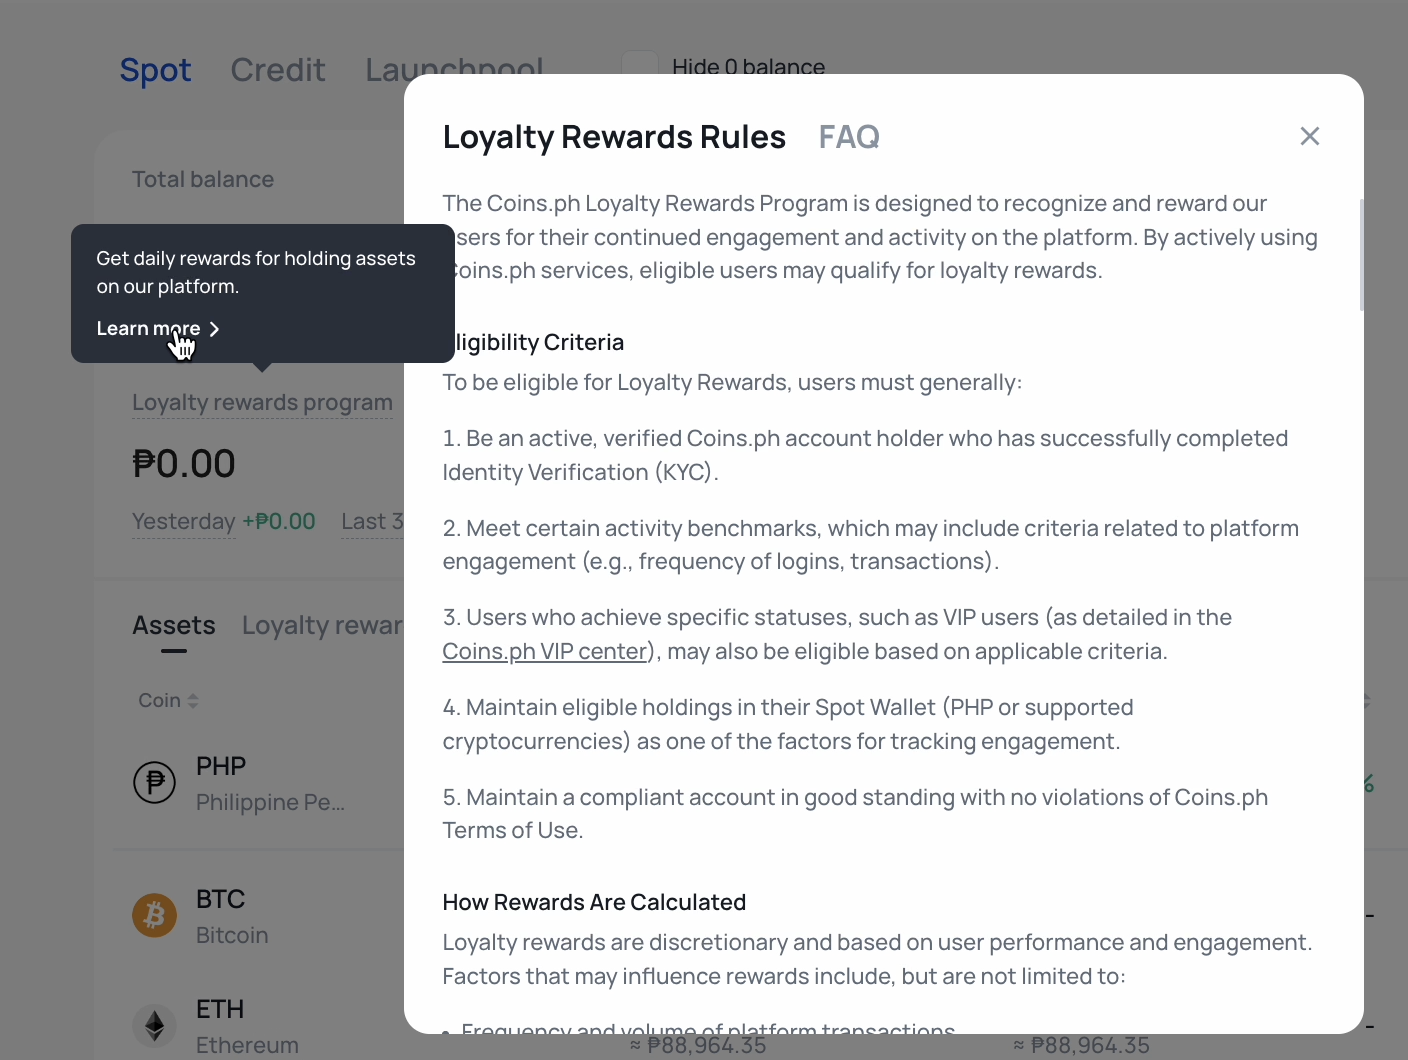This screenshot has height=1060, width=1408.
Task: Switch to the FAQ tab
Action: [x=849, y=137]
